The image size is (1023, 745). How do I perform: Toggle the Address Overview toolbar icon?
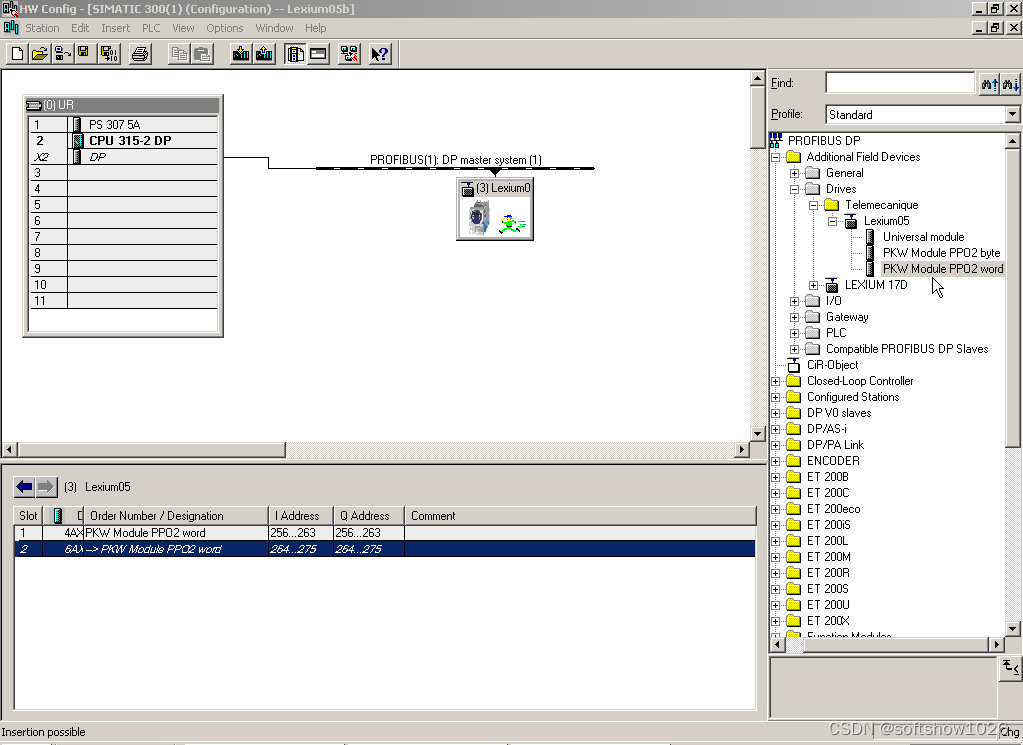tap(318, 53)
